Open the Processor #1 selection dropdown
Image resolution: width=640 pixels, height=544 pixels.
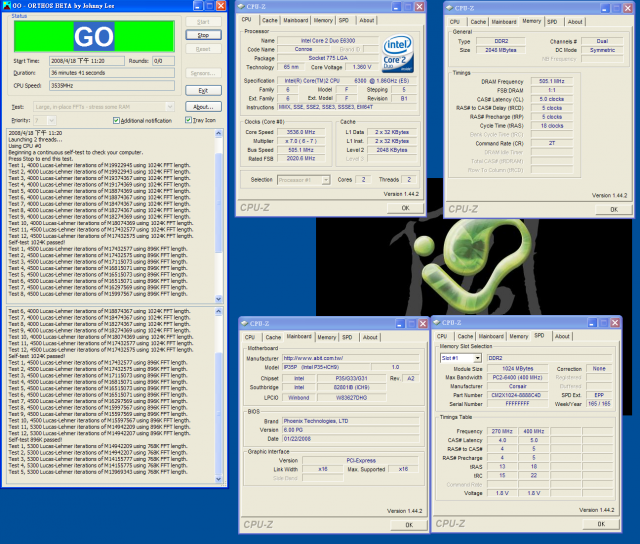coord(326,180)
